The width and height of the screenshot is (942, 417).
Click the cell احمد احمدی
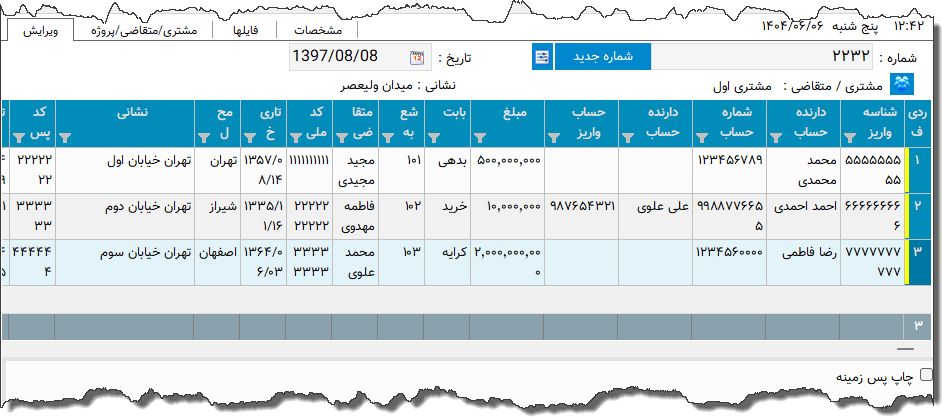[x=804, y=216]
